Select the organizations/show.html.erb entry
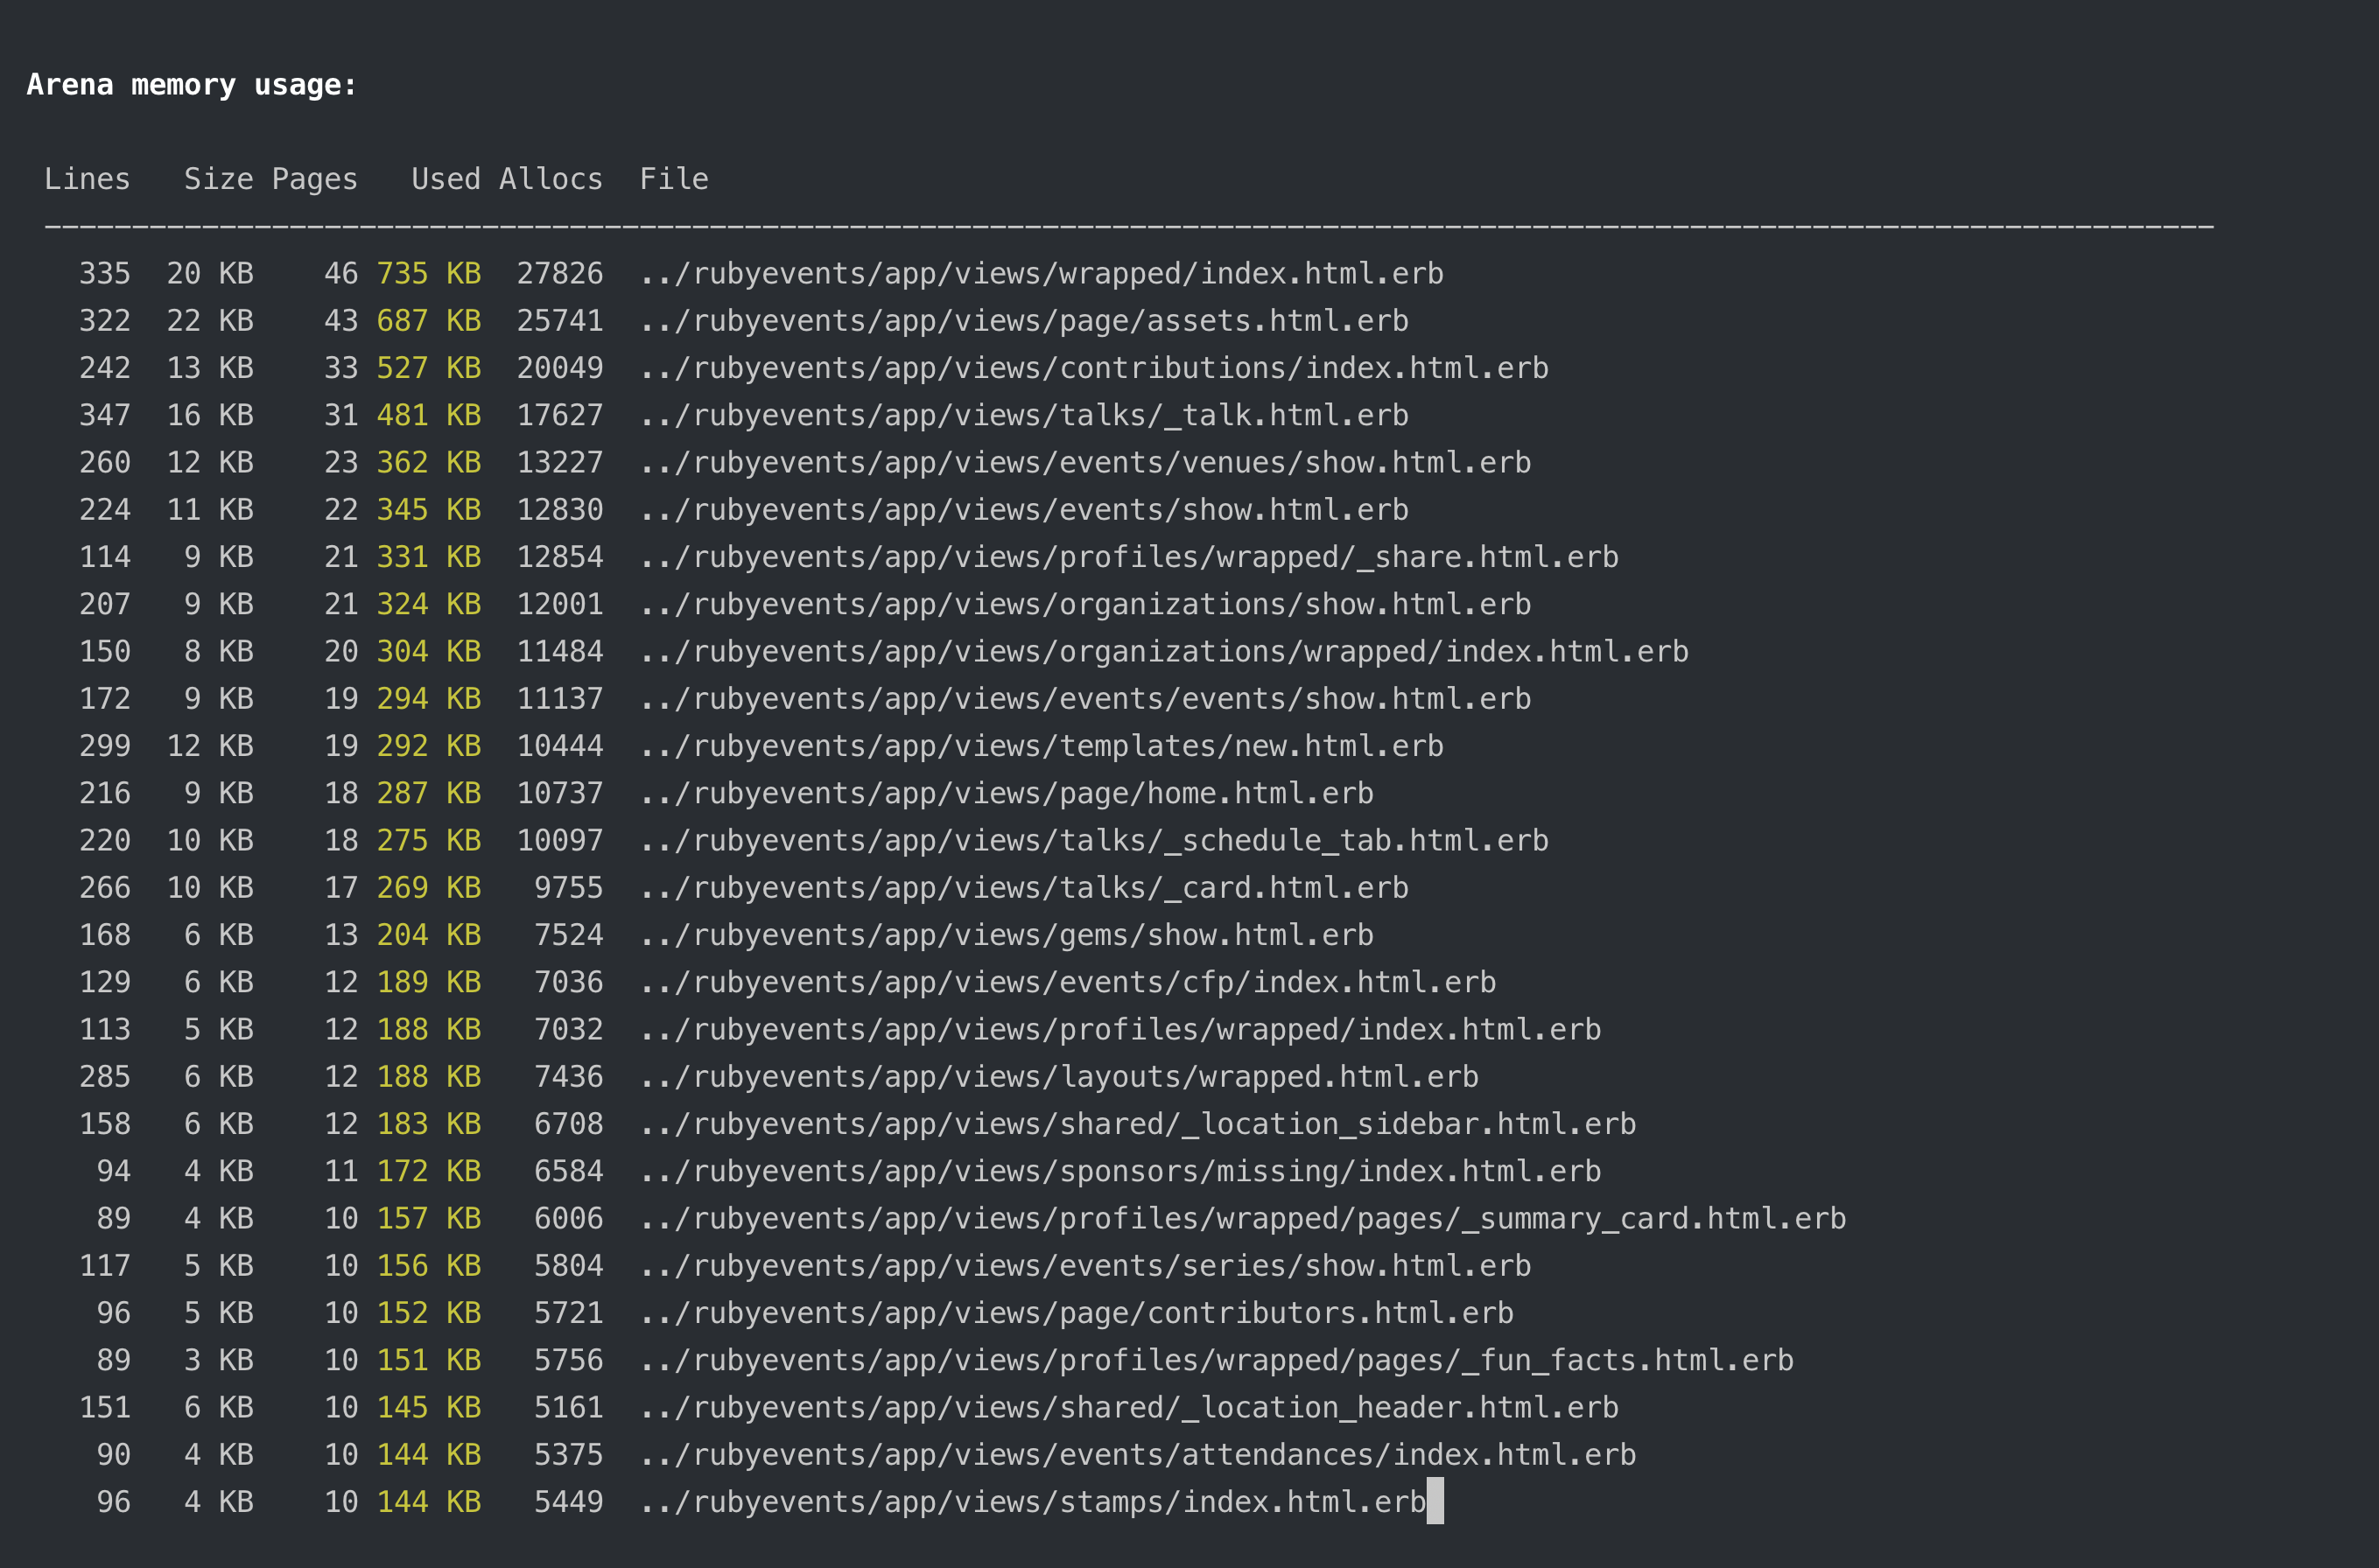Screen dimensions: 2379x1568 tap(1086, 603)
